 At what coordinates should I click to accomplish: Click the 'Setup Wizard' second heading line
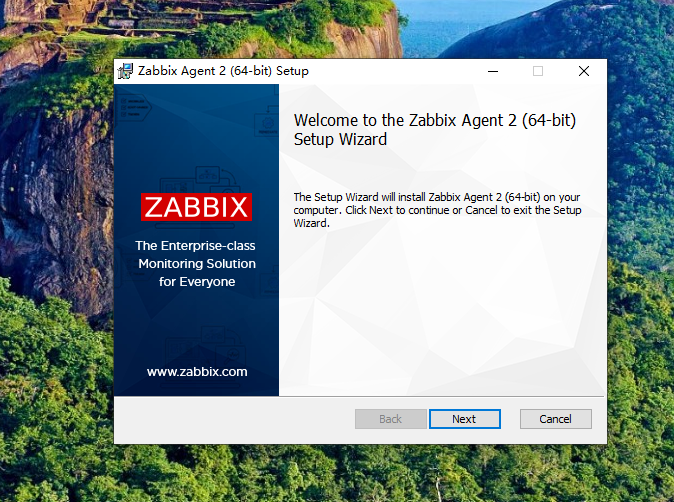[340, 140]
